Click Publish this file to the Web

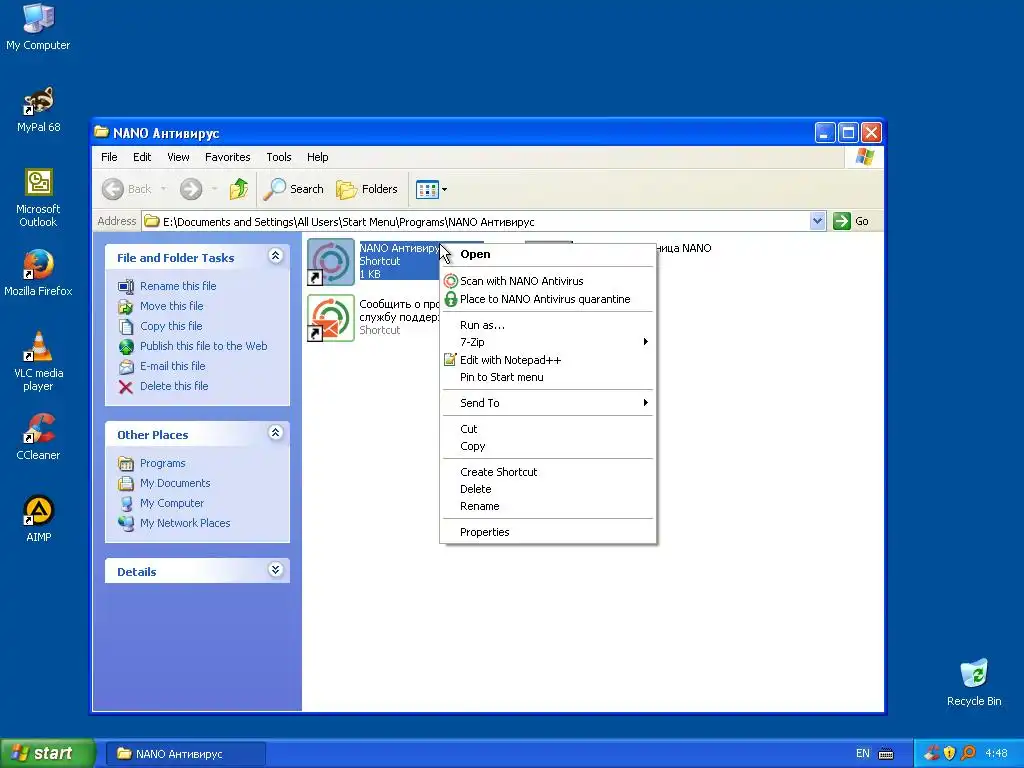point(203,346)
